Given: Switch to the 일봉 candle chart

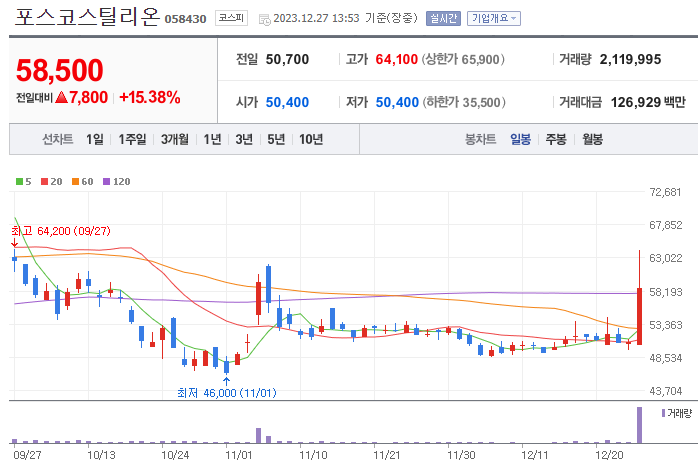Looking at the screenshot, I should coord(520,139).
